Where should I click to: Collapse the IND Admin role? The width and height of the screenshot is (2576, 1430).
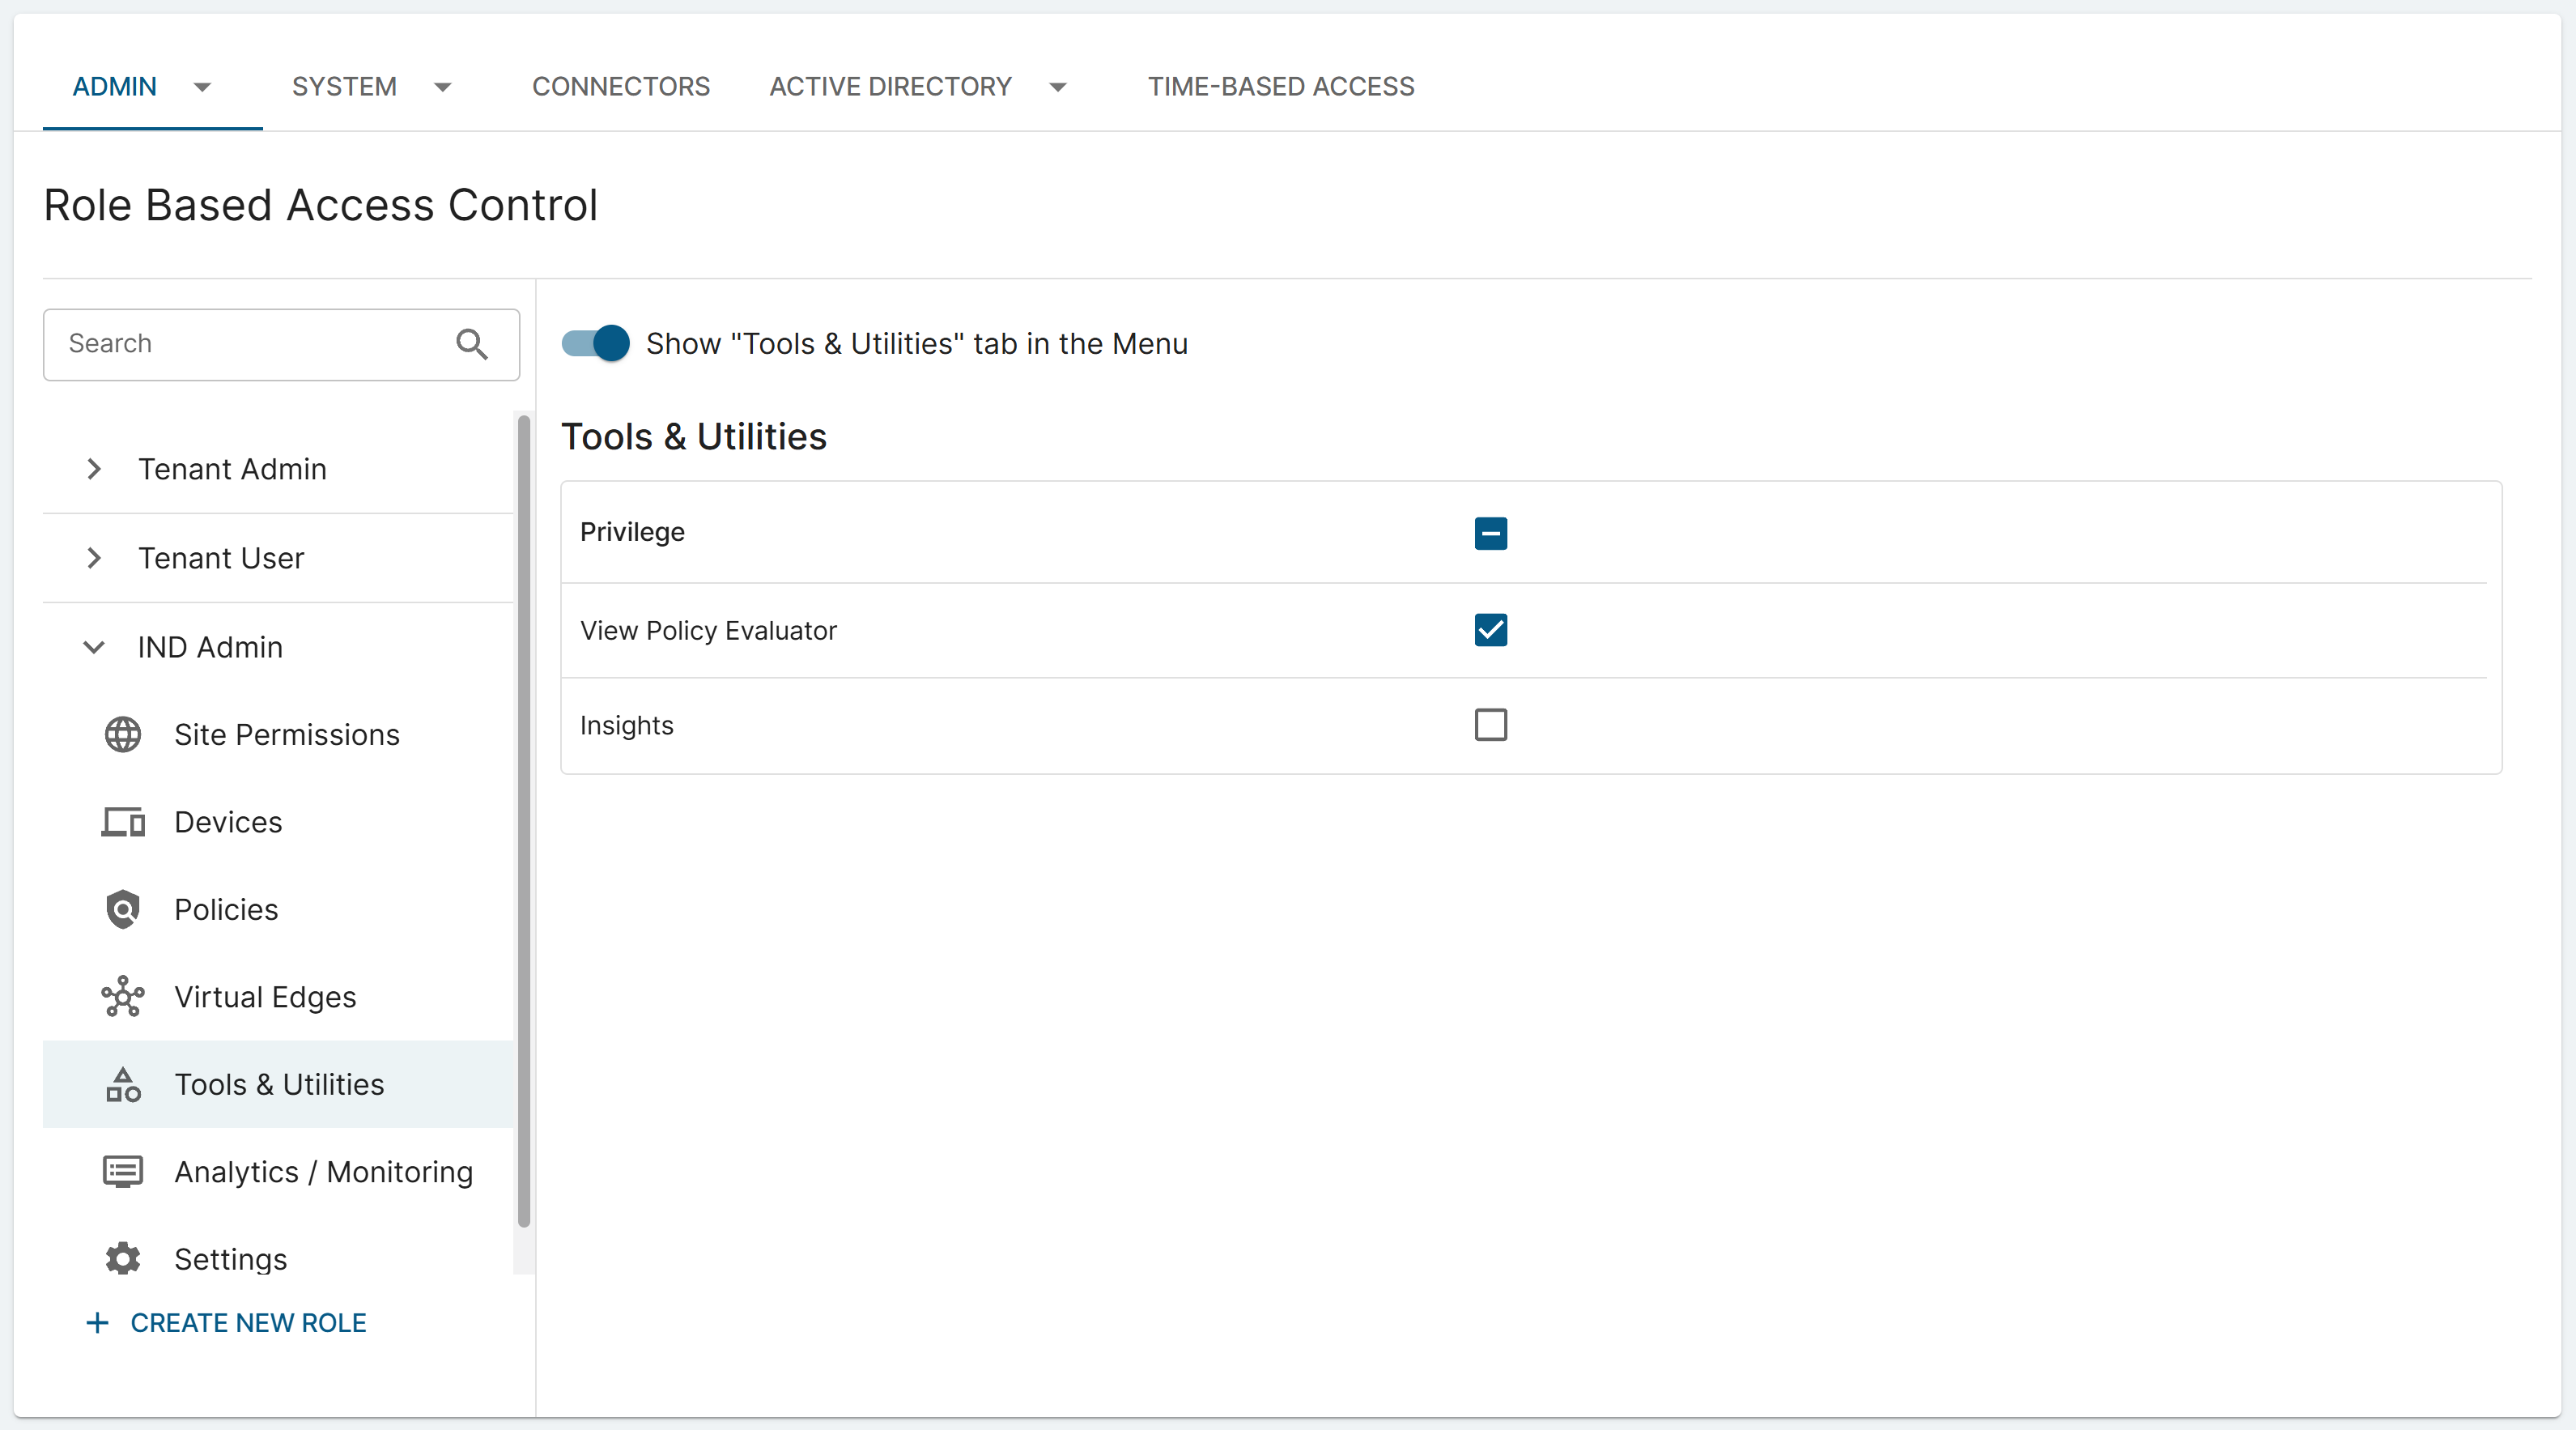pos(94,647)
